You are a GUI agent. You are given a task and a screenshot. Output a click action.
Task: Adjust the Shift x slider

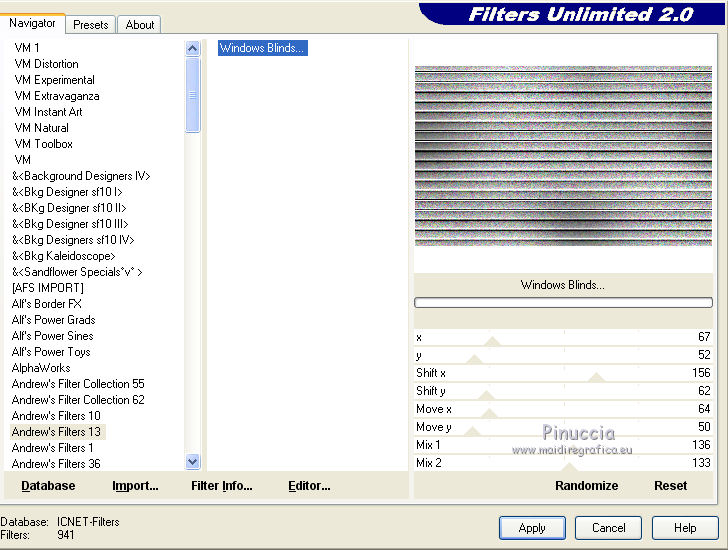(x=596, y=377)
